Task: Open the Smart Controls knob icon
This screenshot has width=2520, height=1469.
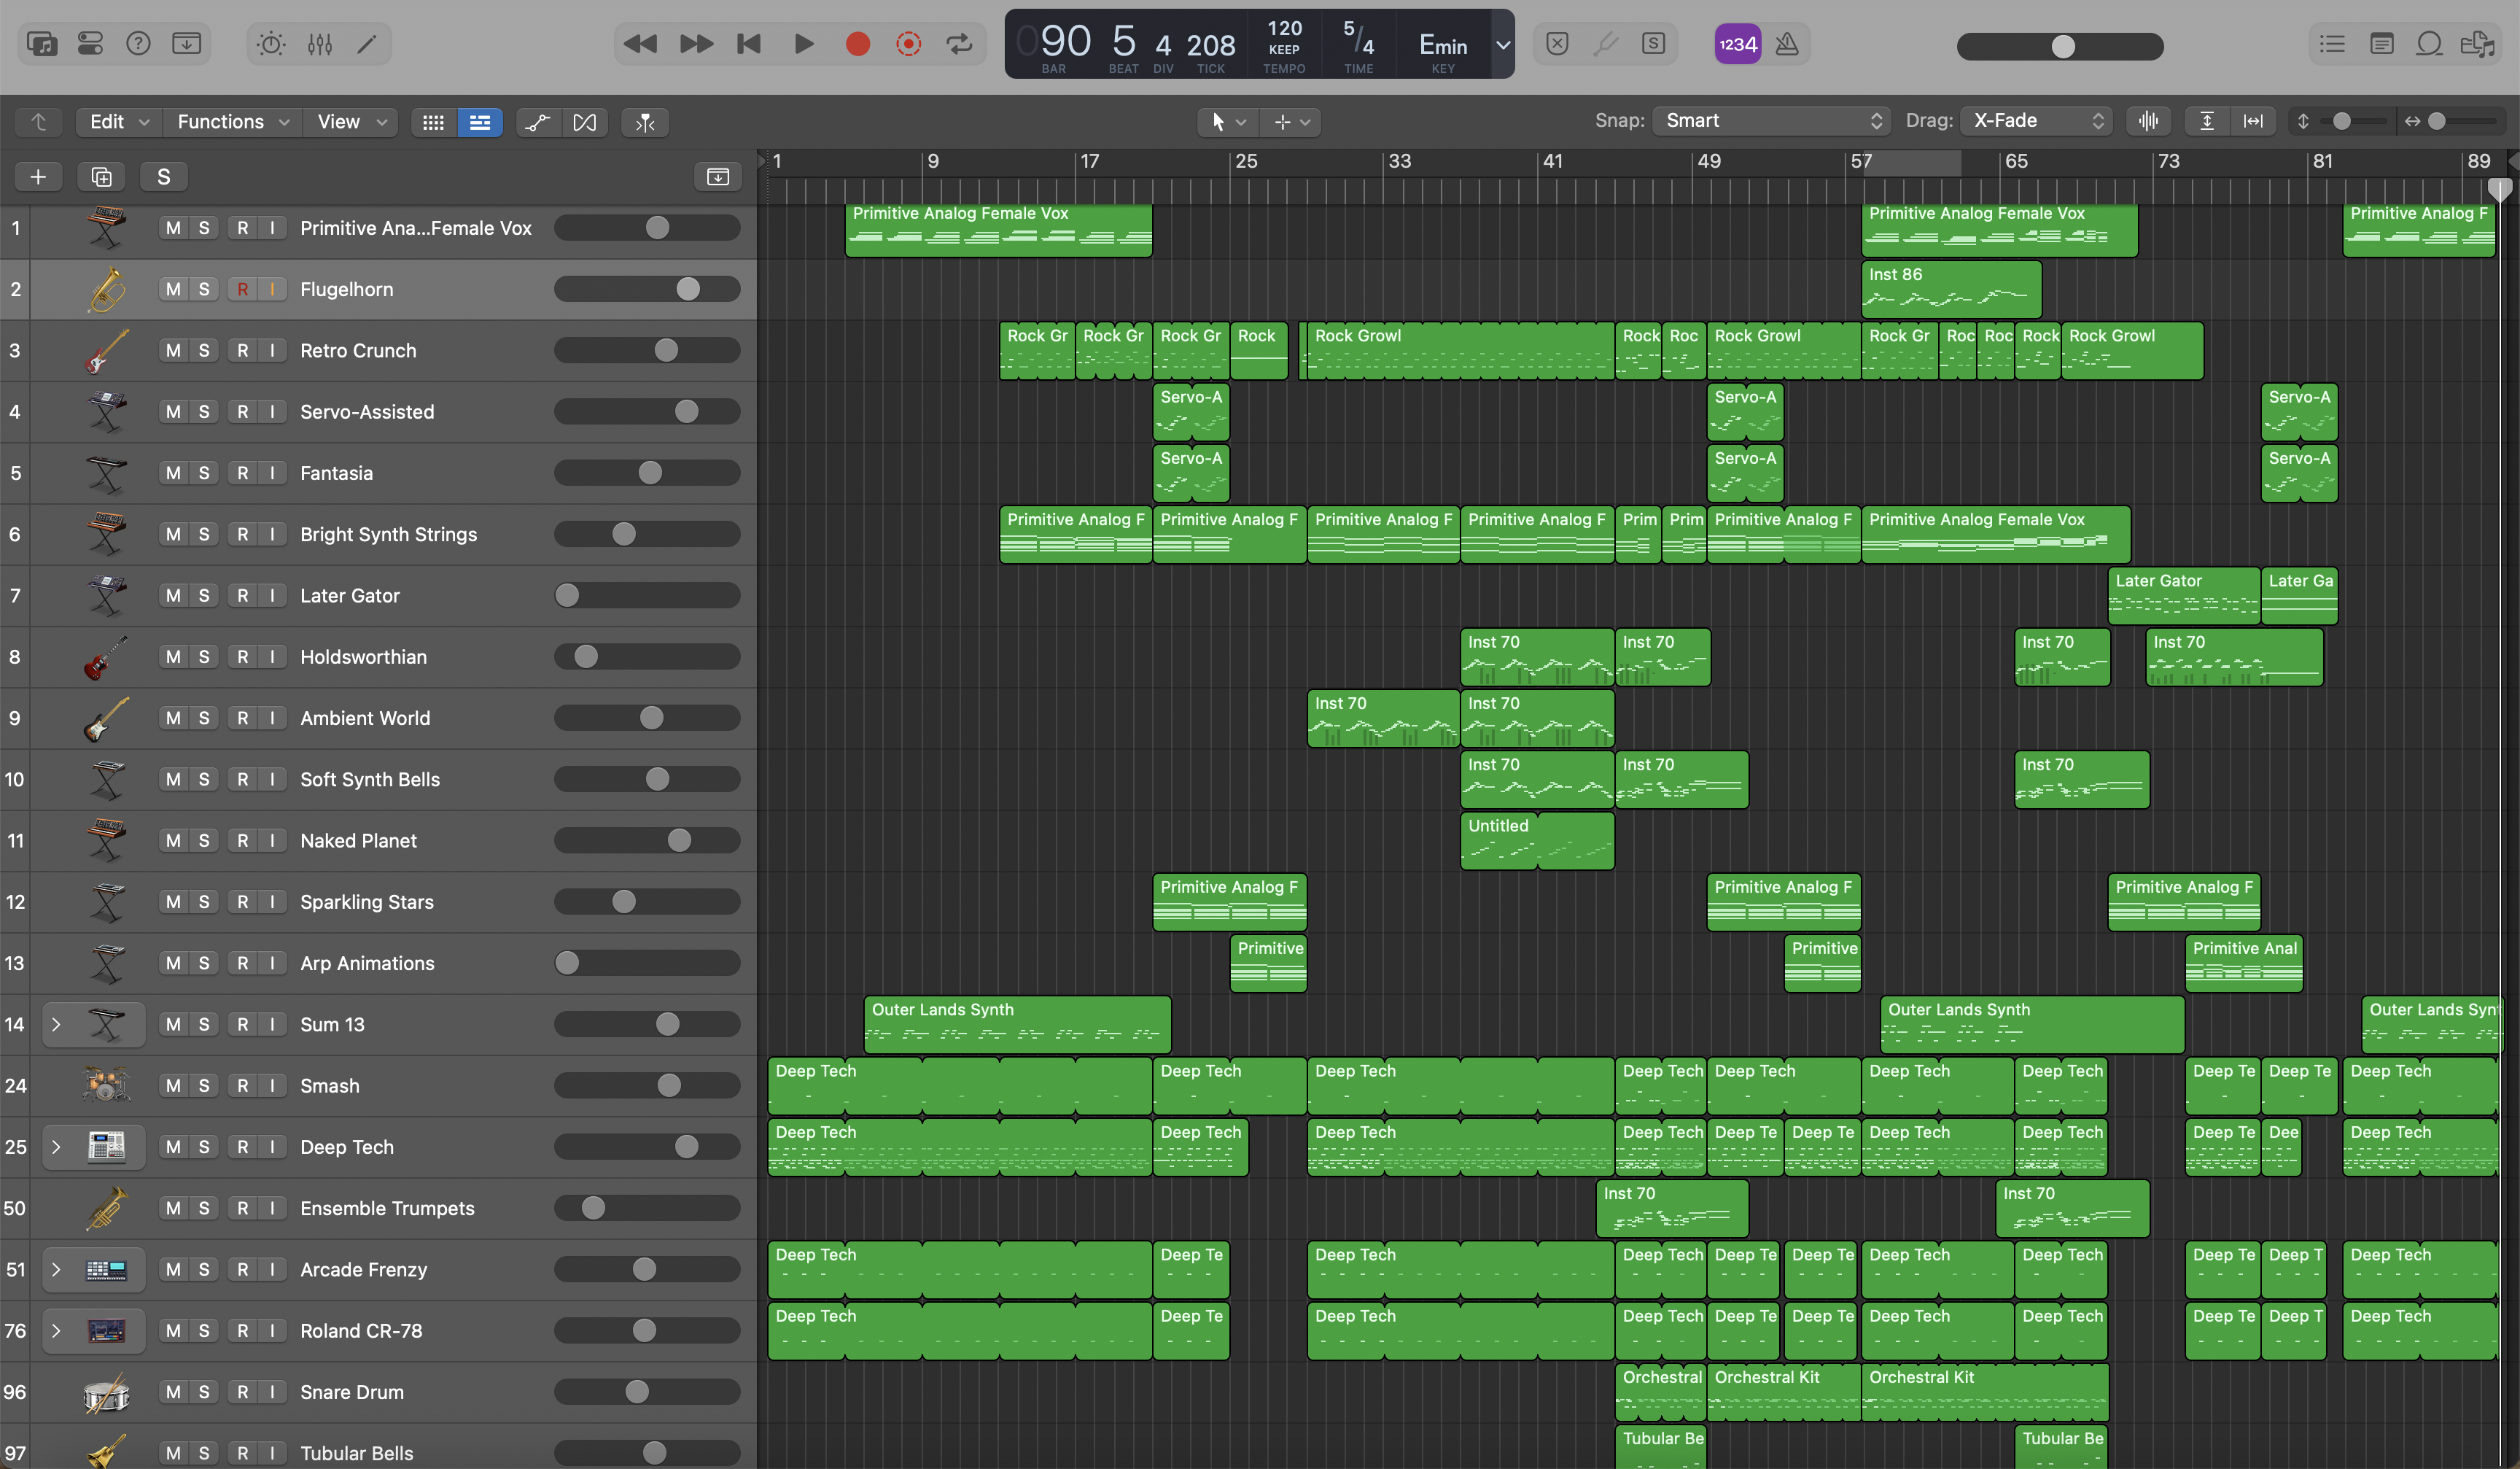Action: 271,44
